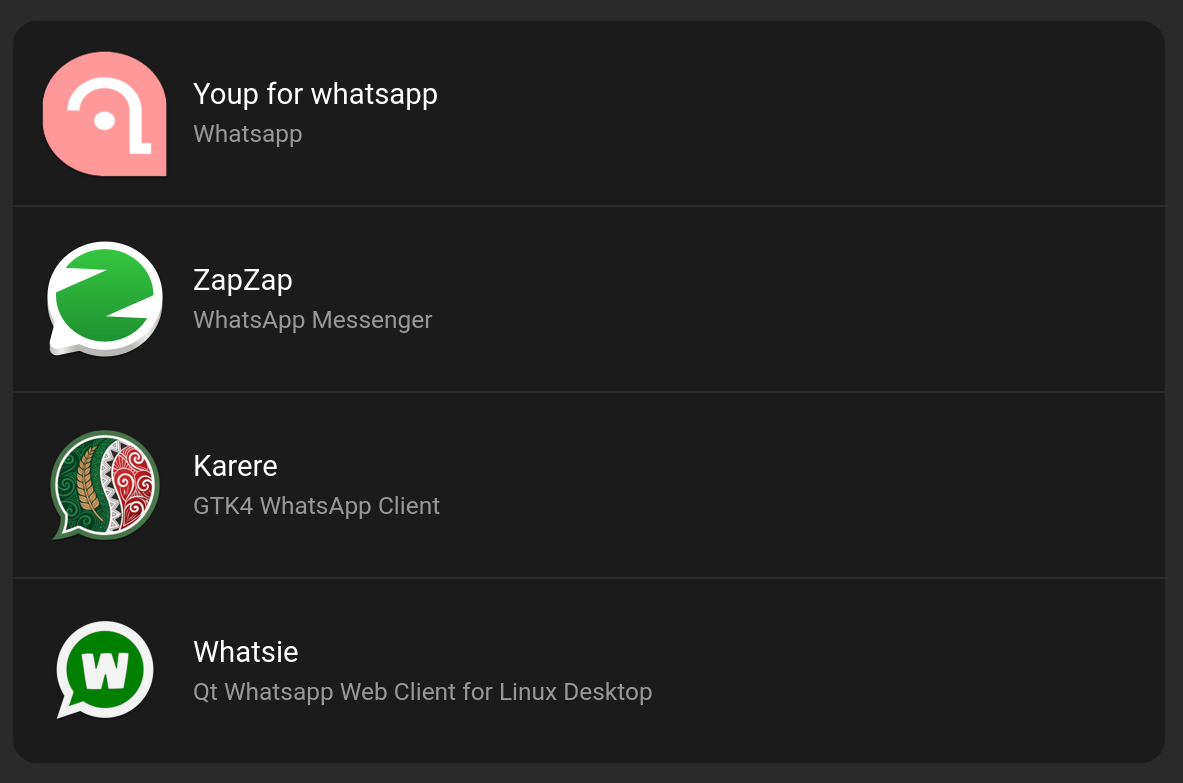
Task: Click the "GTK4 WhatsApp Client" description
Action: (316, 506)
